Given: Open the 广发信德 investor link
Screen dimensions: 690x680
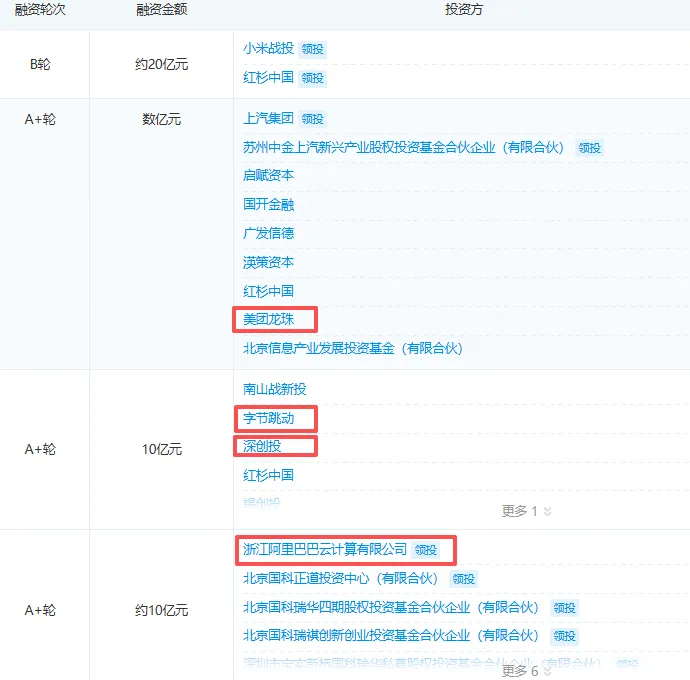Looking at the screenshot, I should (x=268, y=233).
